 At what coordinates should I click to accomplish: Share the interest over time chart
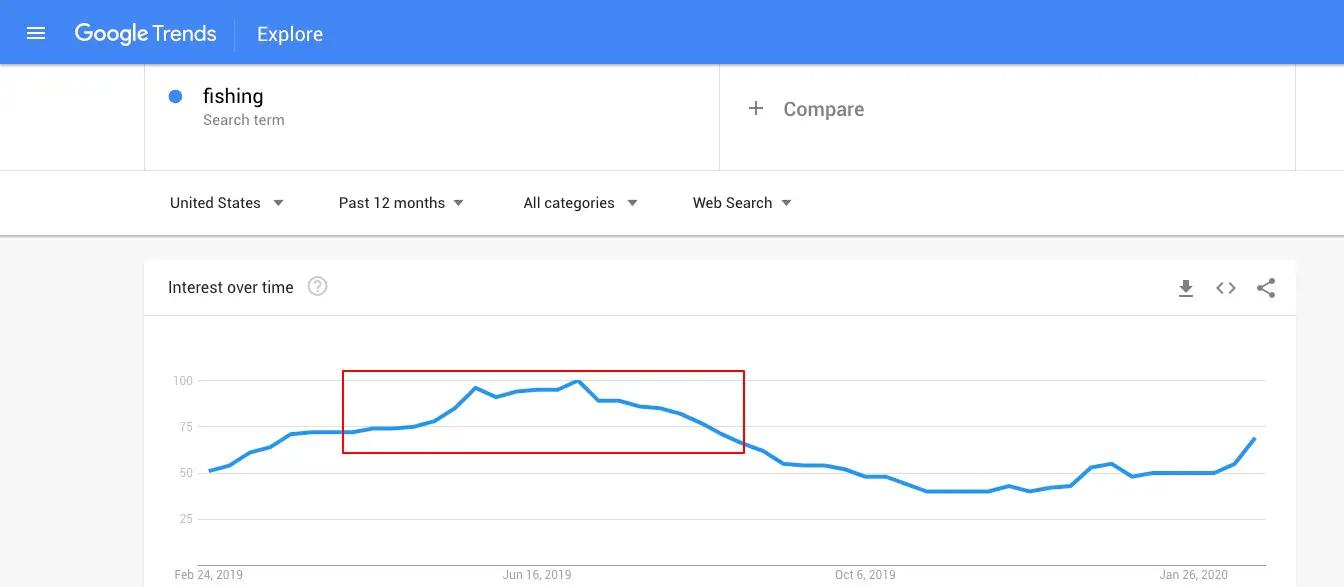click(x=1266, y=288)
